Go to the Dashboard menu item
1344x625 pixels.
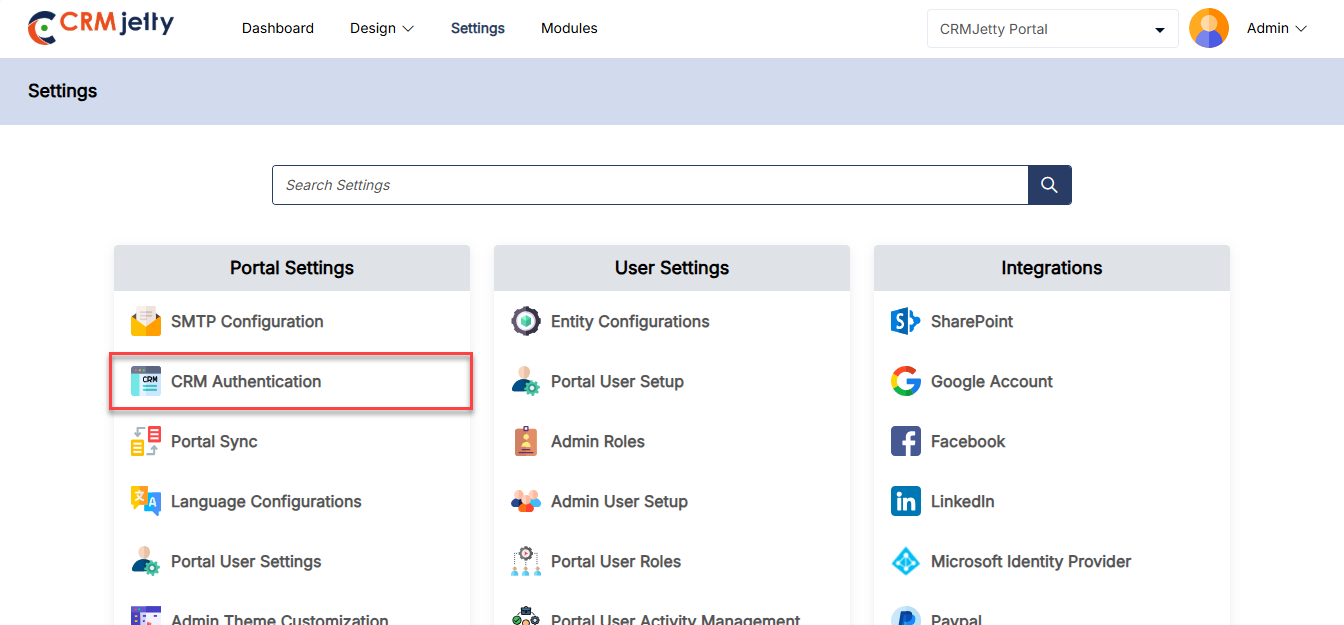click(x=278, y=28)
